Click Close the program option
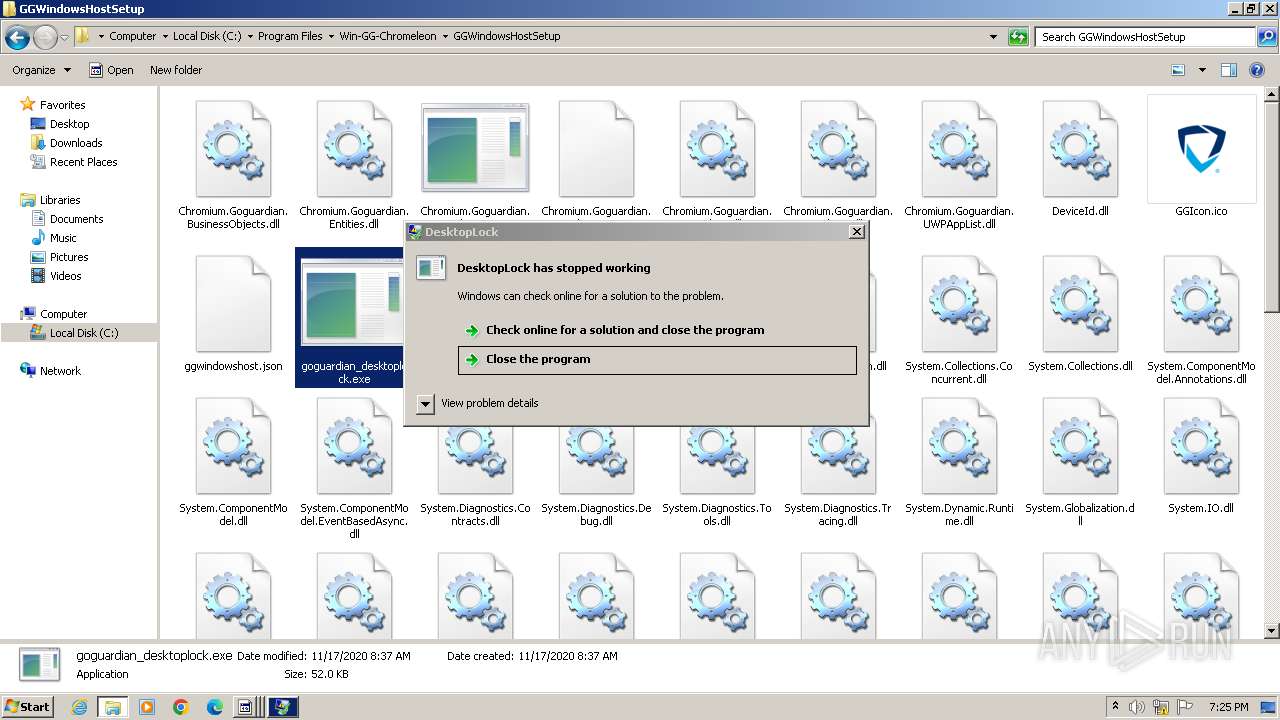 click(x=657, y=359)
